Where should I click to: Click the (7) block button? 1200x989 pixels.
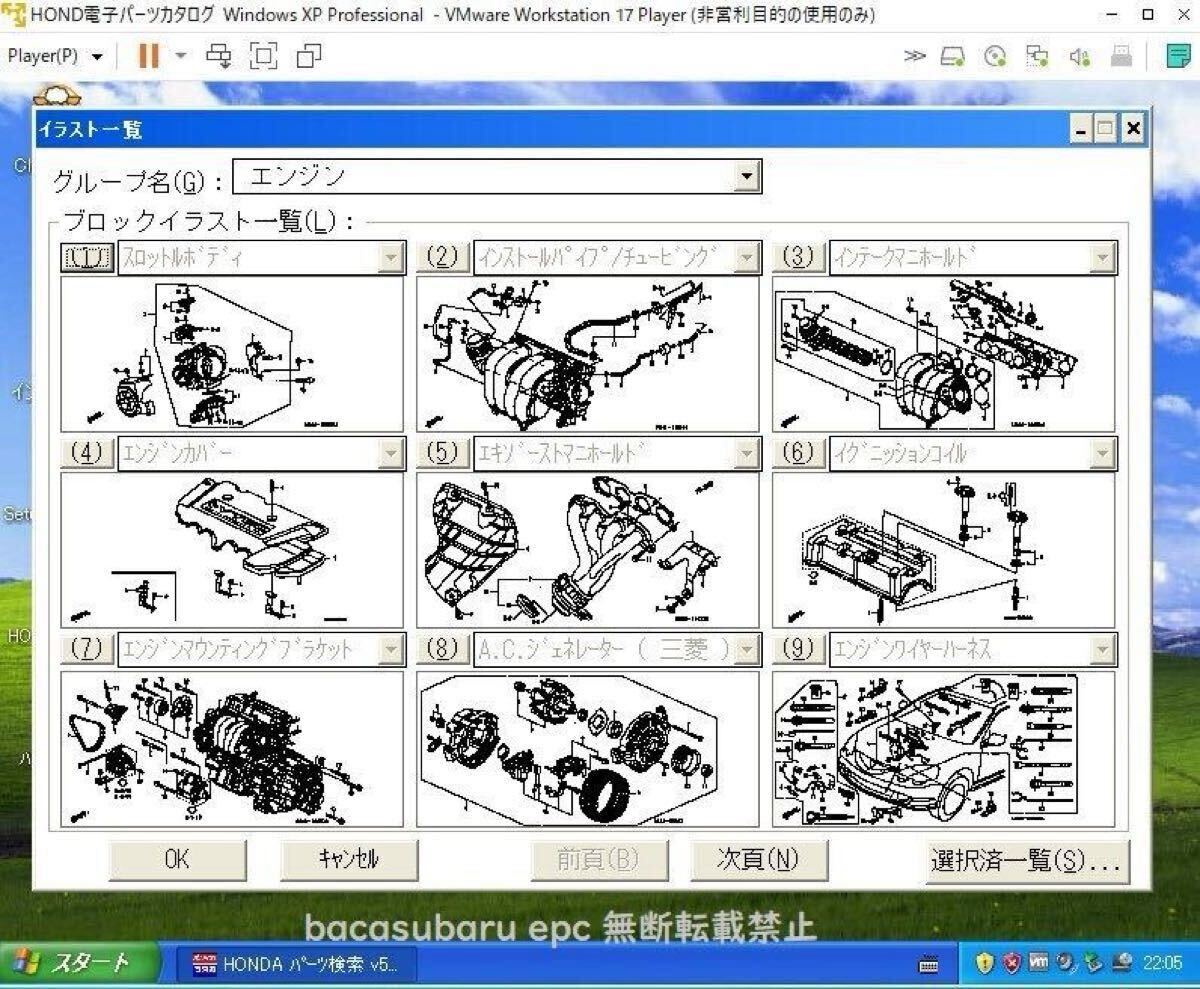[87, 650]
